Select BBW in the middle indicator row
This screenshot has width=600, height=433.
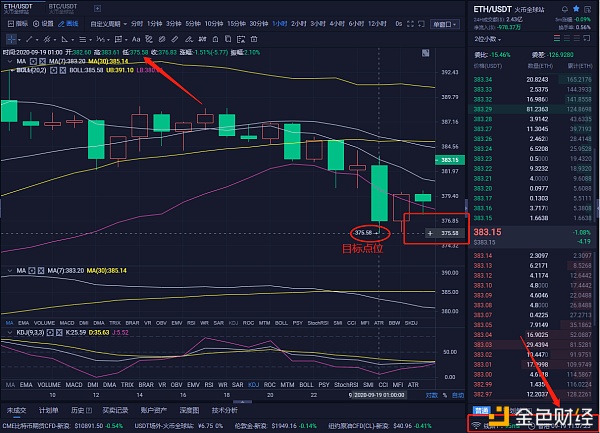[x=394, y=323]
